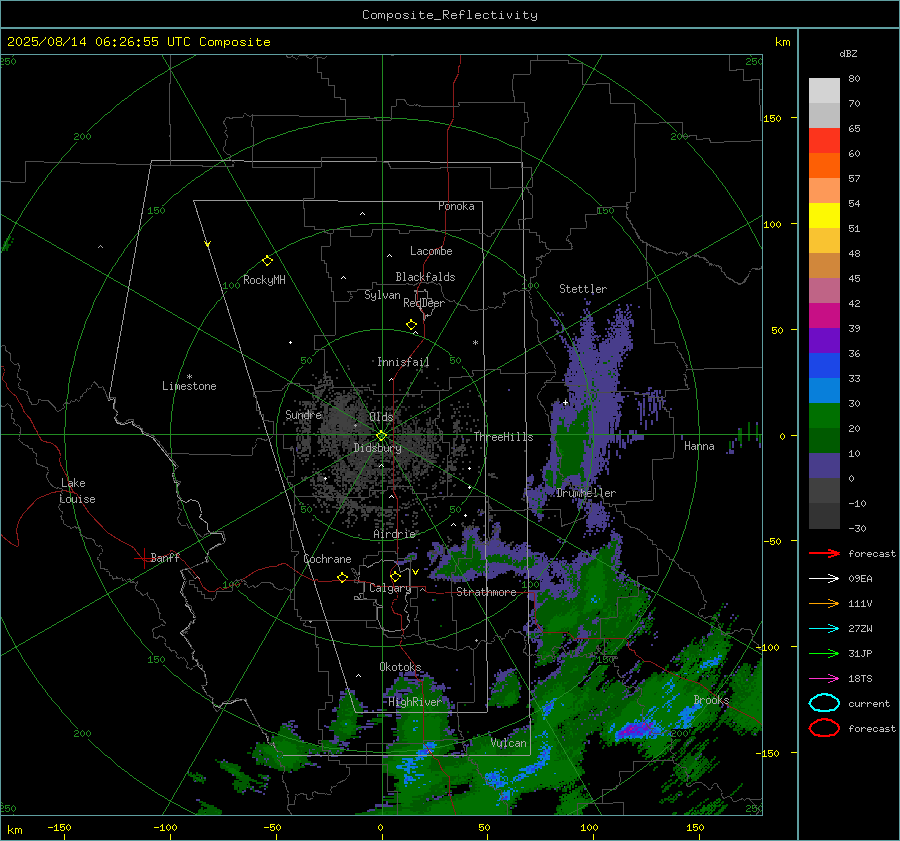This screenshot has width=900, height=841.
Task: Click the Blackfalds city label
Action: (425, 277)
